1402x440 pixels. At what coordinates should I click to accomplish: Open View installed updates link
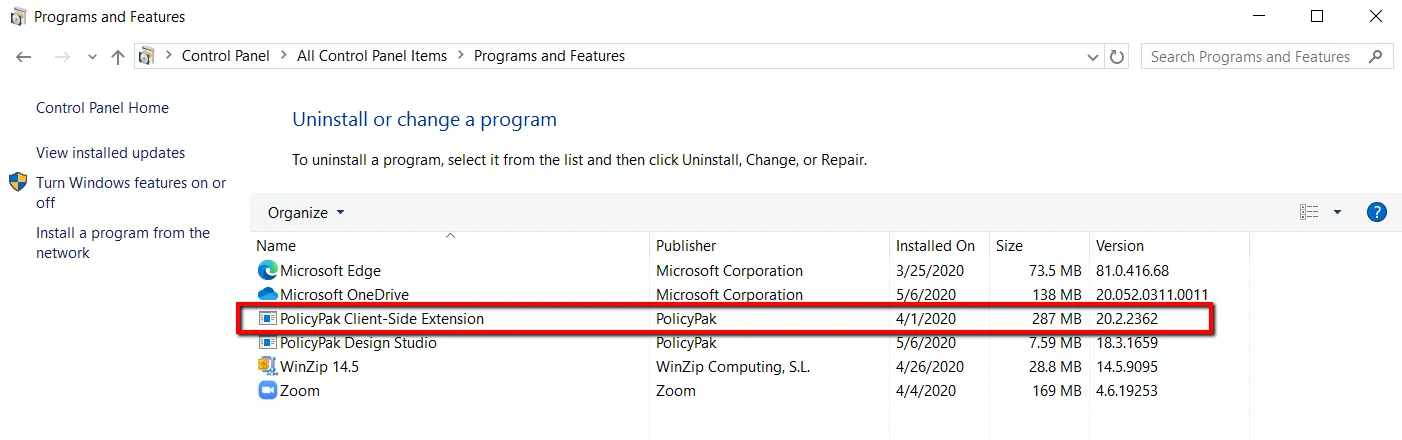point(110,153)
